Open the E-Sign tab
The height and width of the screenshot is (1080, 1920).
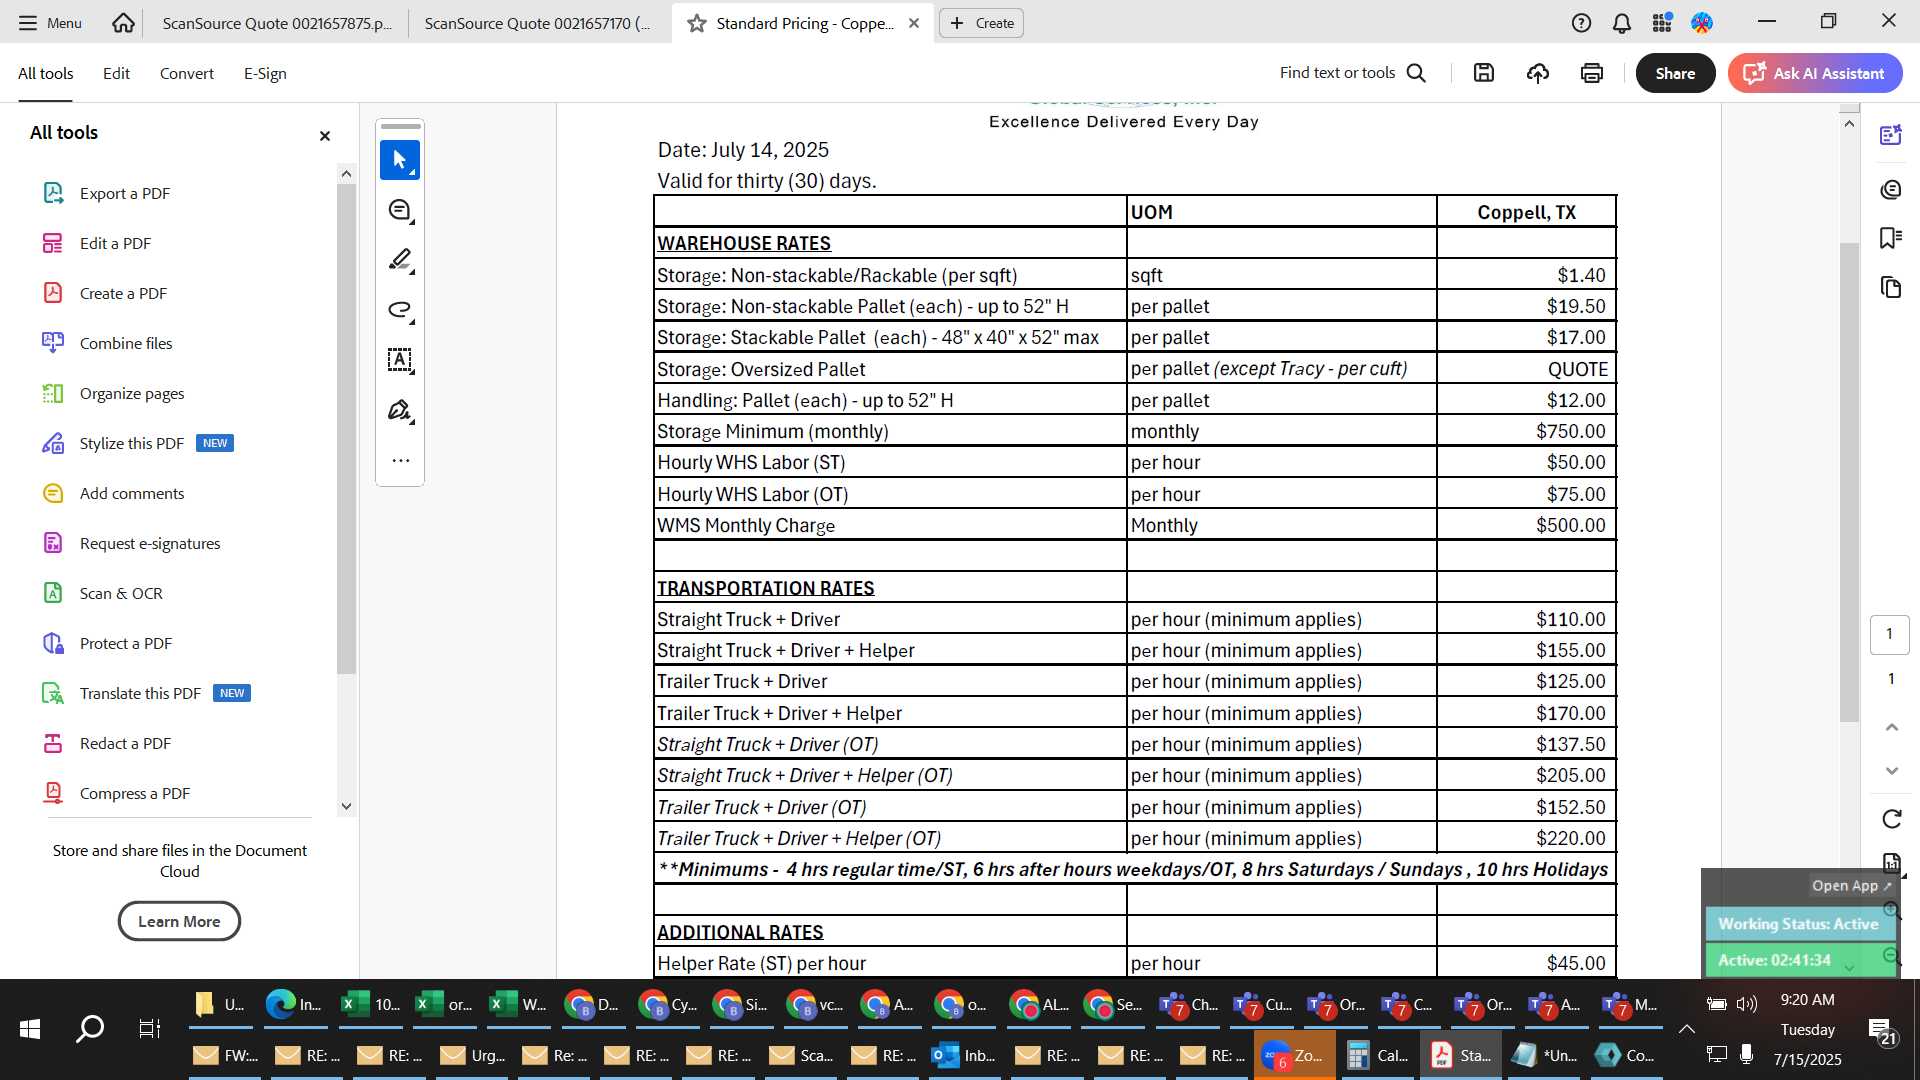click(265, 73)
